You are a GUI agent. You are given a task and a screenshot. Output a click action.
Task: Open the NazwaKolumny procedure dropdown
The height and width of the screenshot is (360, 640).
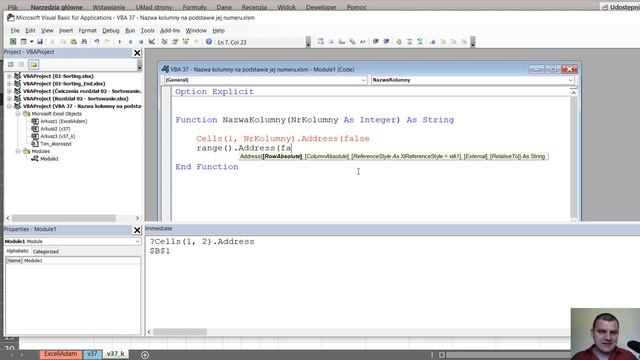coord(571,80)
